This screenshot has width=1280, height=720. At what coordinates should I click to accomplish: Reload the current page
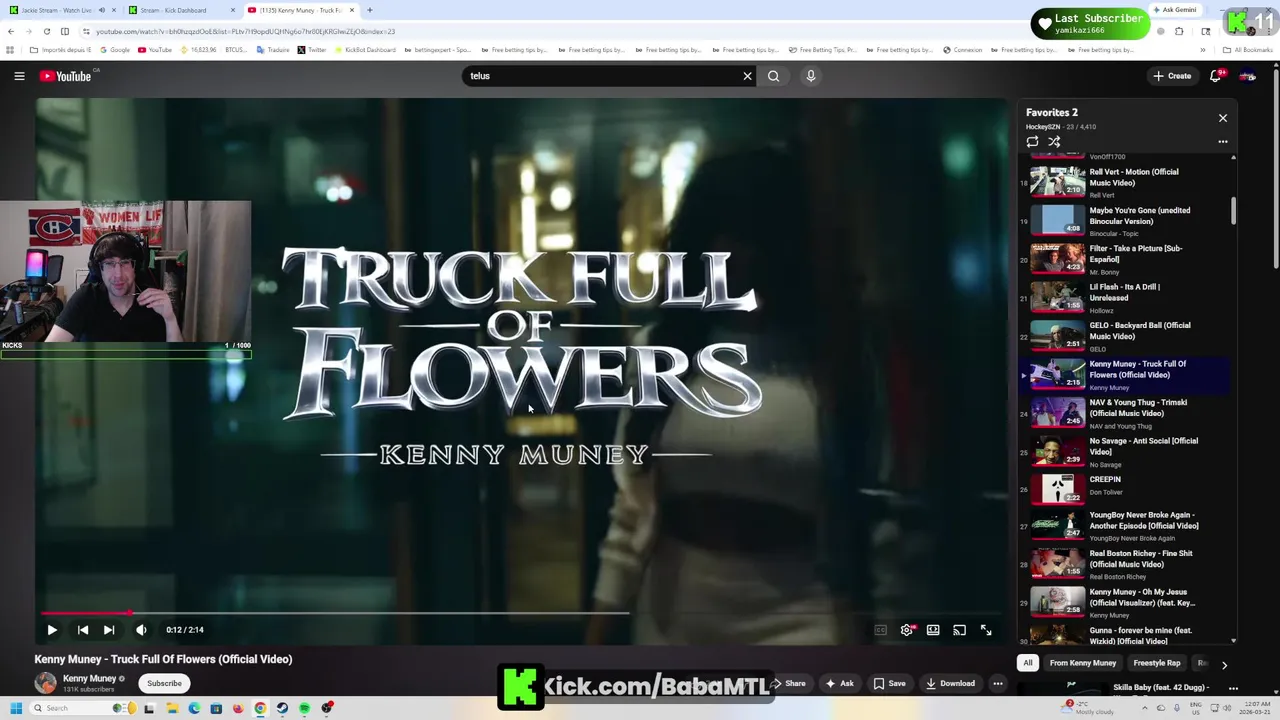point(48,31)
